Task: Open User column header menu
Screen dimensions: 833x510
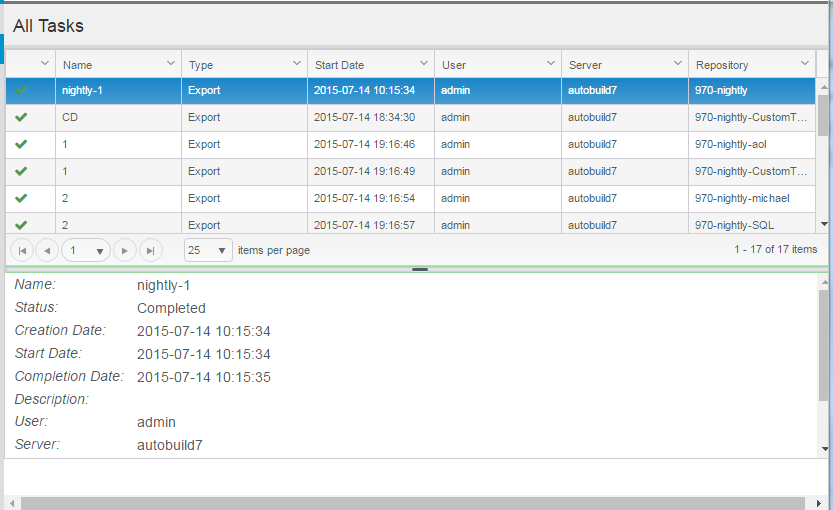Action: click(551, 63)
